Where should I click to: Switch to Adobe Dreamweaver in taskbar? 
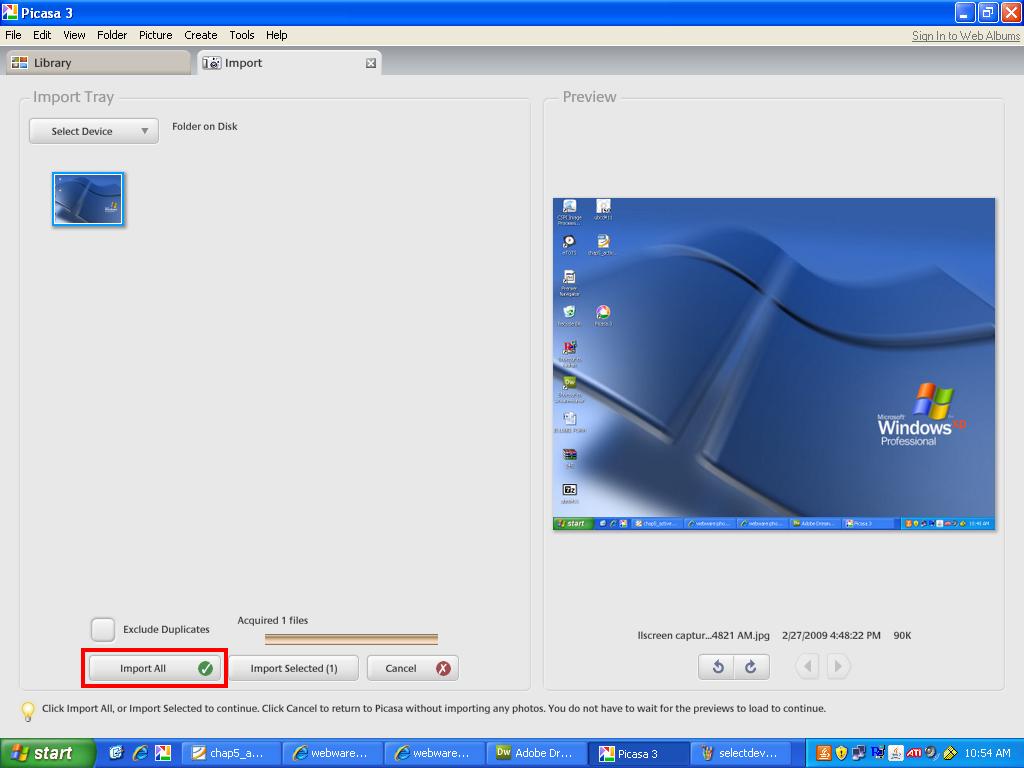[x=536, y=753]
